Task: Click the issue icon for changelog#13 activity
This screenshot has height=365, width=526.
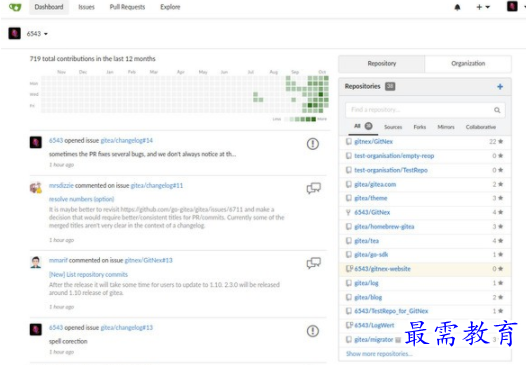Action: (x=313, y=331)
